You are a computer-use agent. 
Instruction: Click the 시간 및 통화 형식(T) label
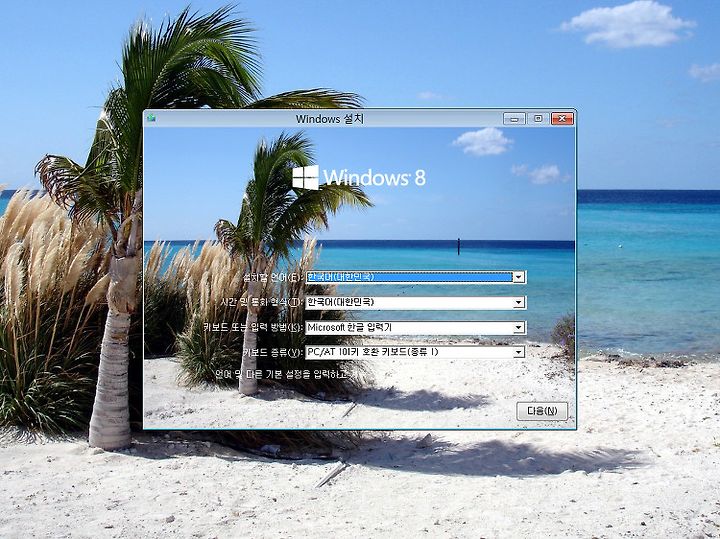262,303
